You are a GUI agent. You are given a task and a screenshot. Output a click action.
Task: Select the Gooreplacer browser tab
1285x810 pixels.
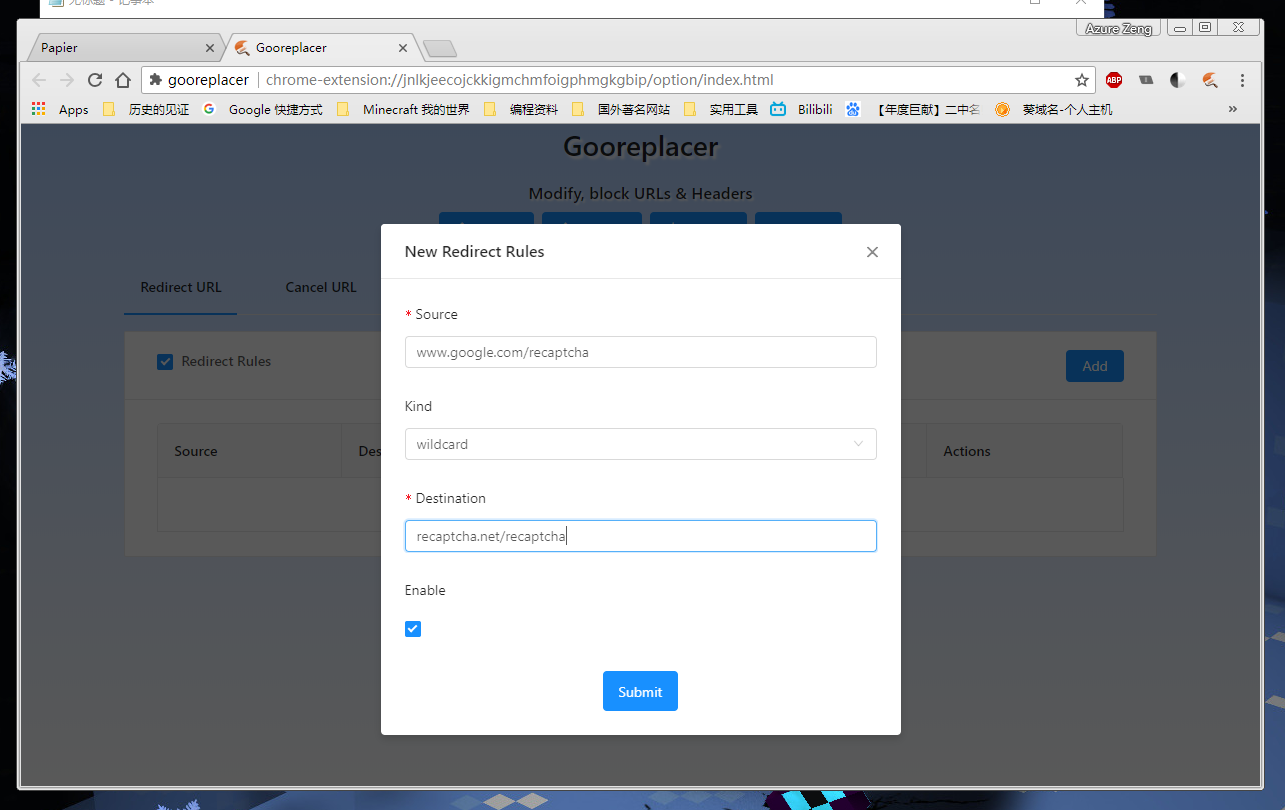[x=322, y=47]
